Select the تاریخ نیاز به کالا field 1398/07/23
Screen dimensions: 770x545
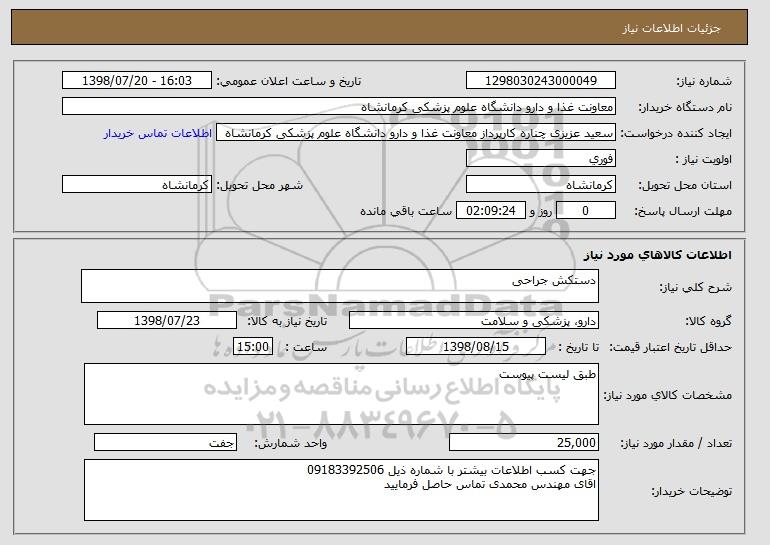coord(167,321)
